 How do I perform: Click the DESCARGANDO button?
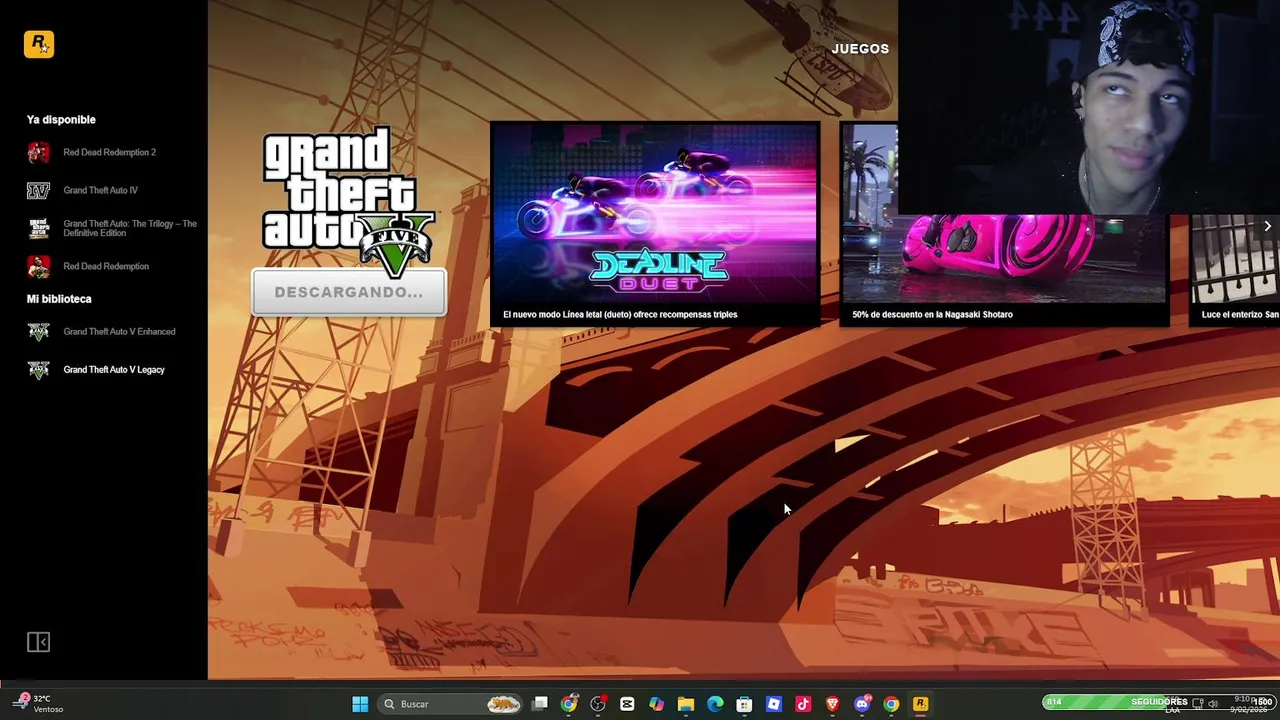(x=349, y=292)
